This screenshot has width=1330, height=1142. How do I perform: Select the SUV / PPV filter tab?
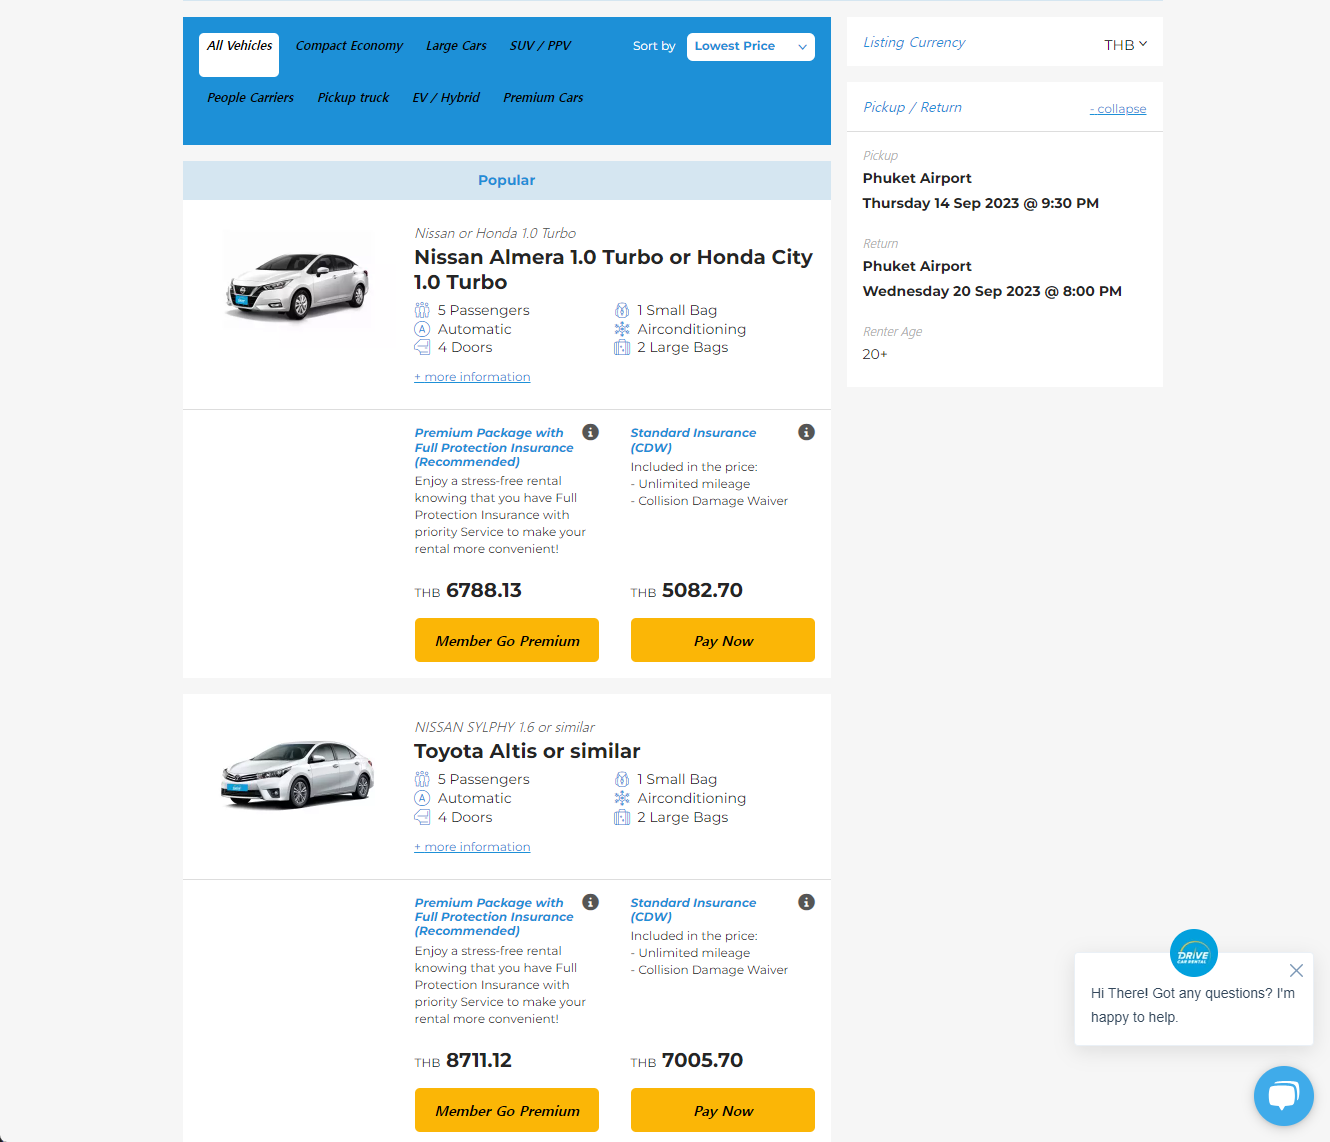(540, 46)
